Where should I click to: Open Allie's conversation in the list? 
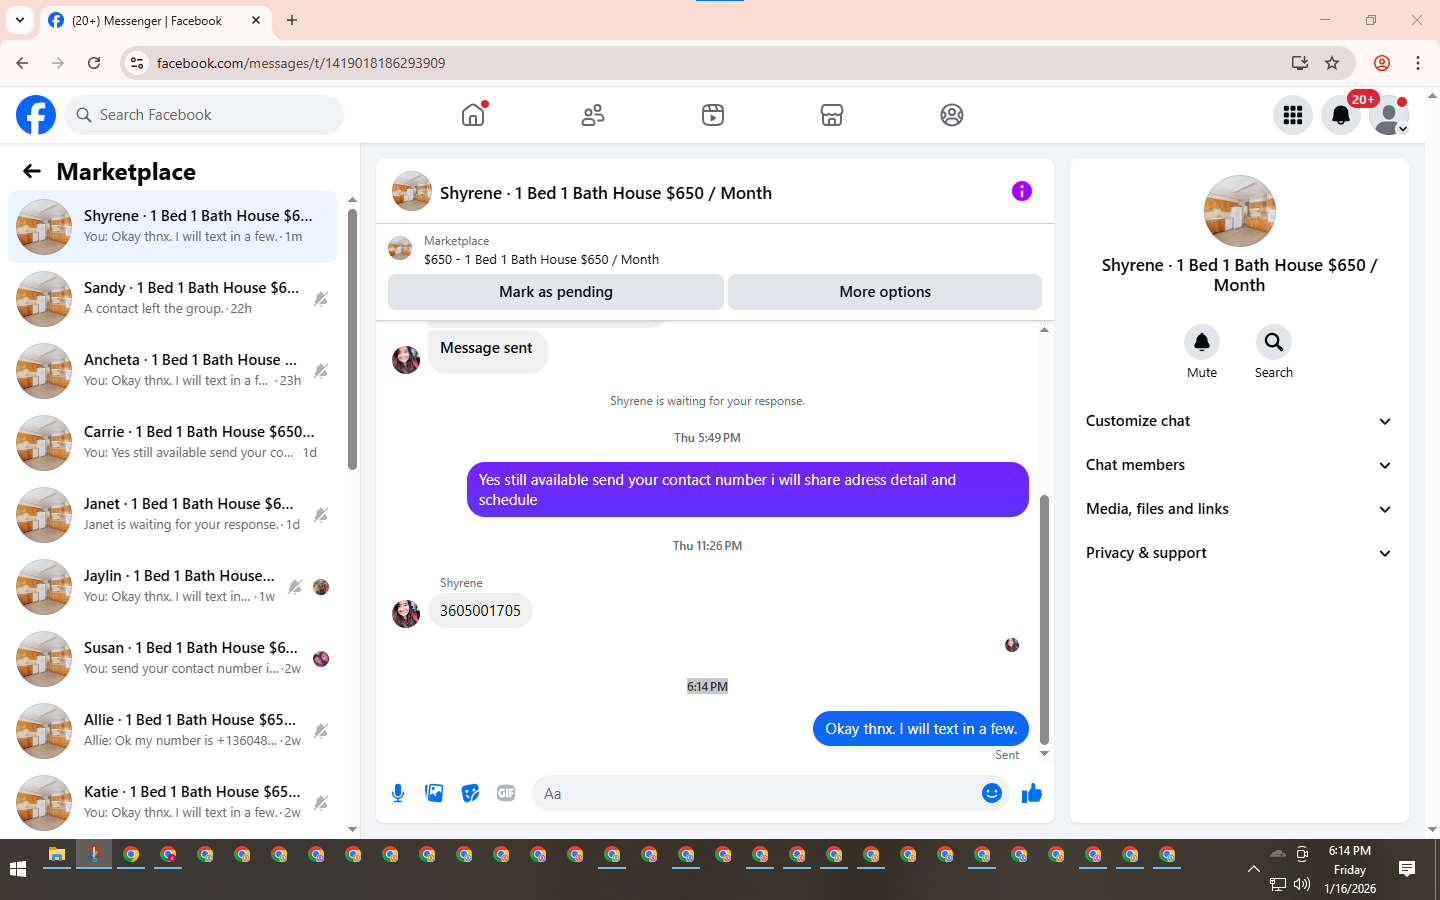pyautogui.click(x=173, y=730)
